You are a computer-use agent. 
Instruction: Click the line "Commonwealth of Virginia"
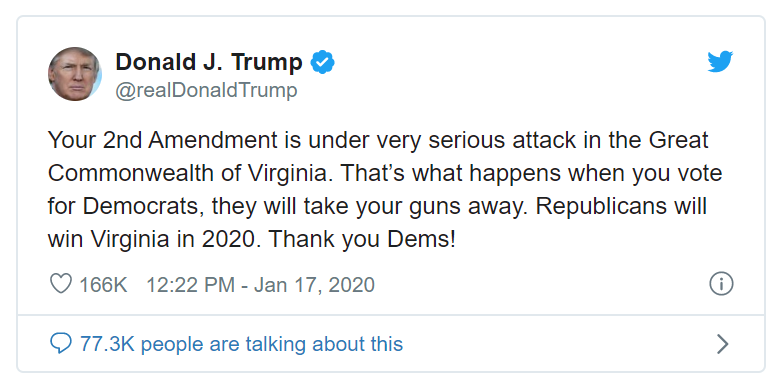point(192,174)
